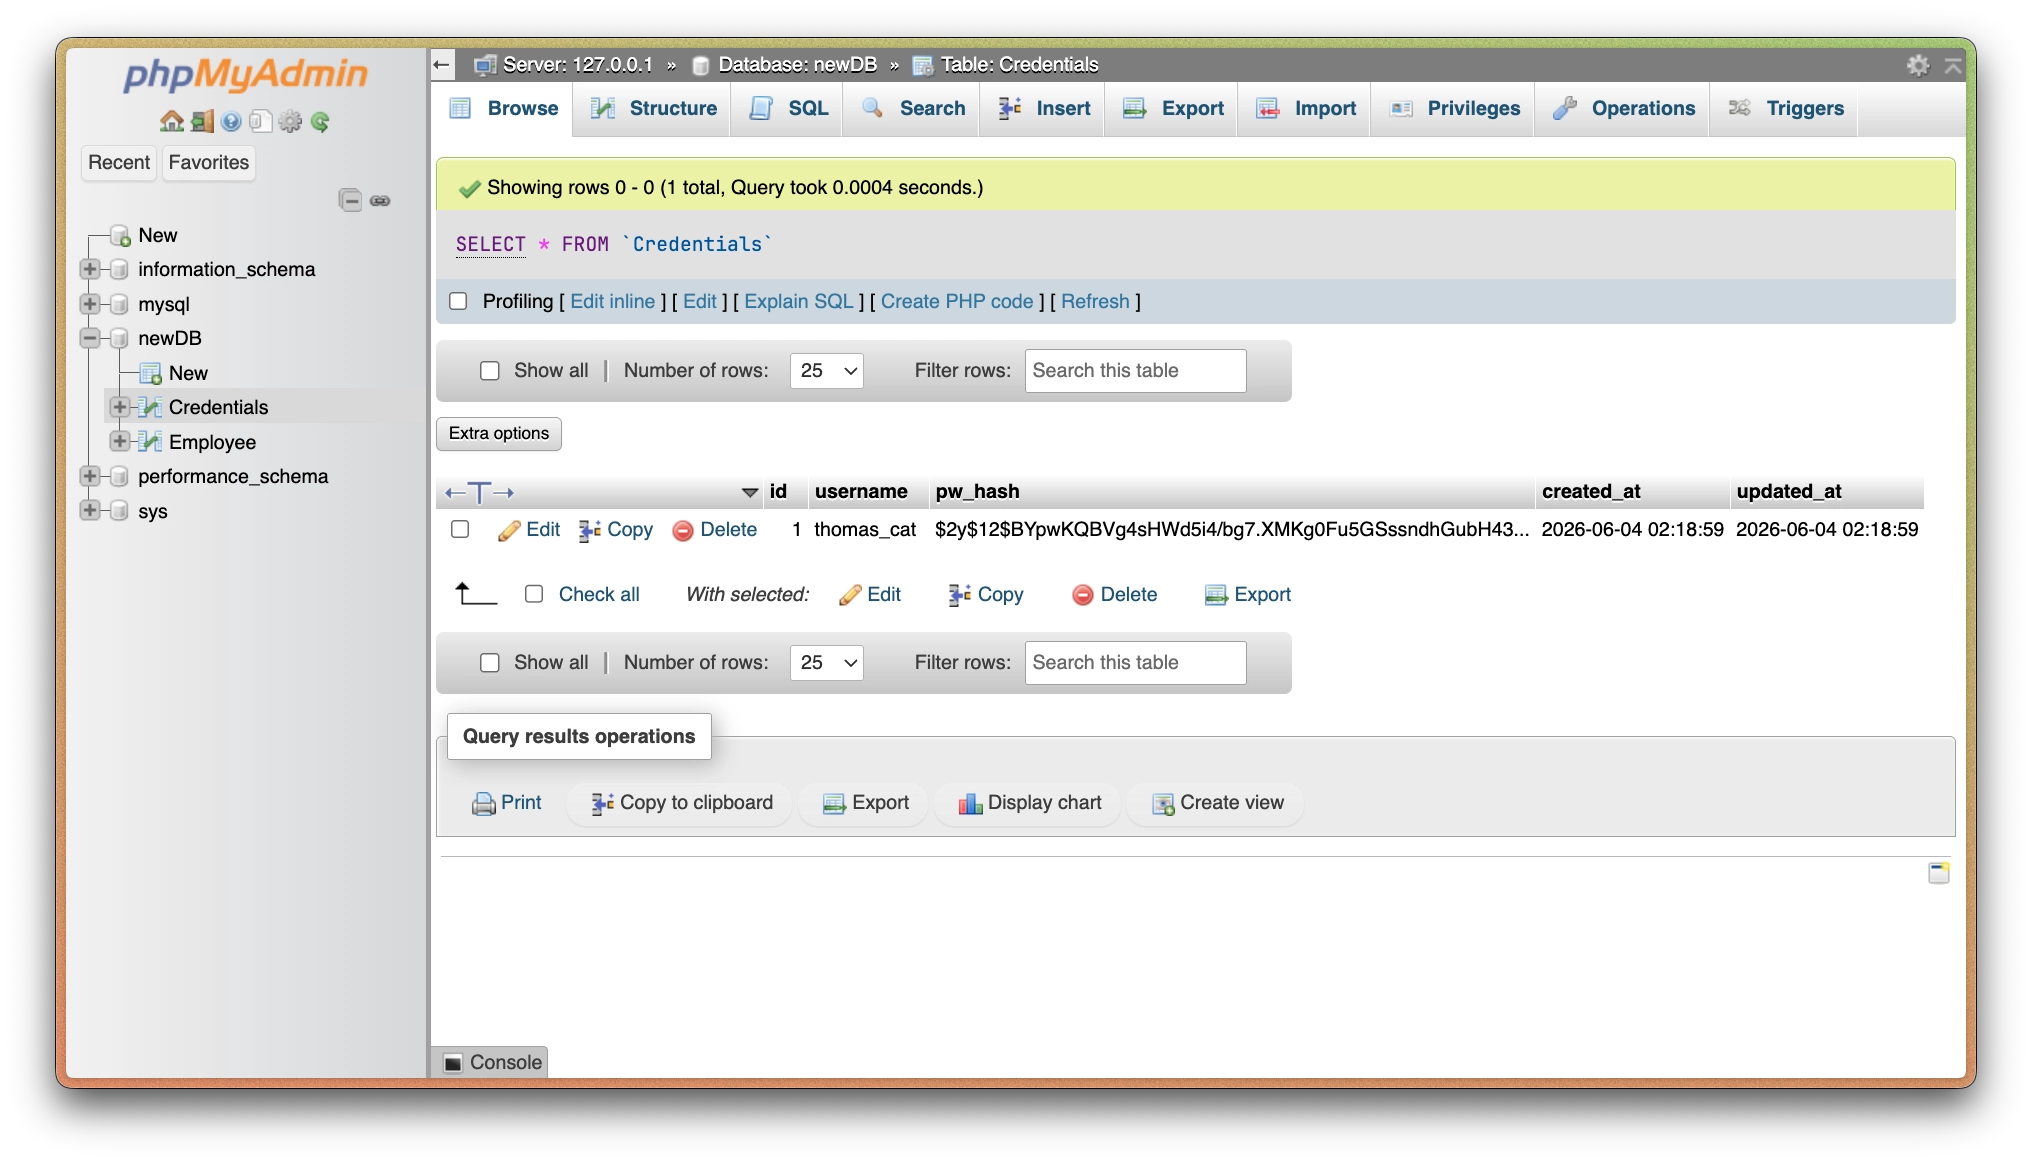Collapse the newDB database node

pos(90,338)
